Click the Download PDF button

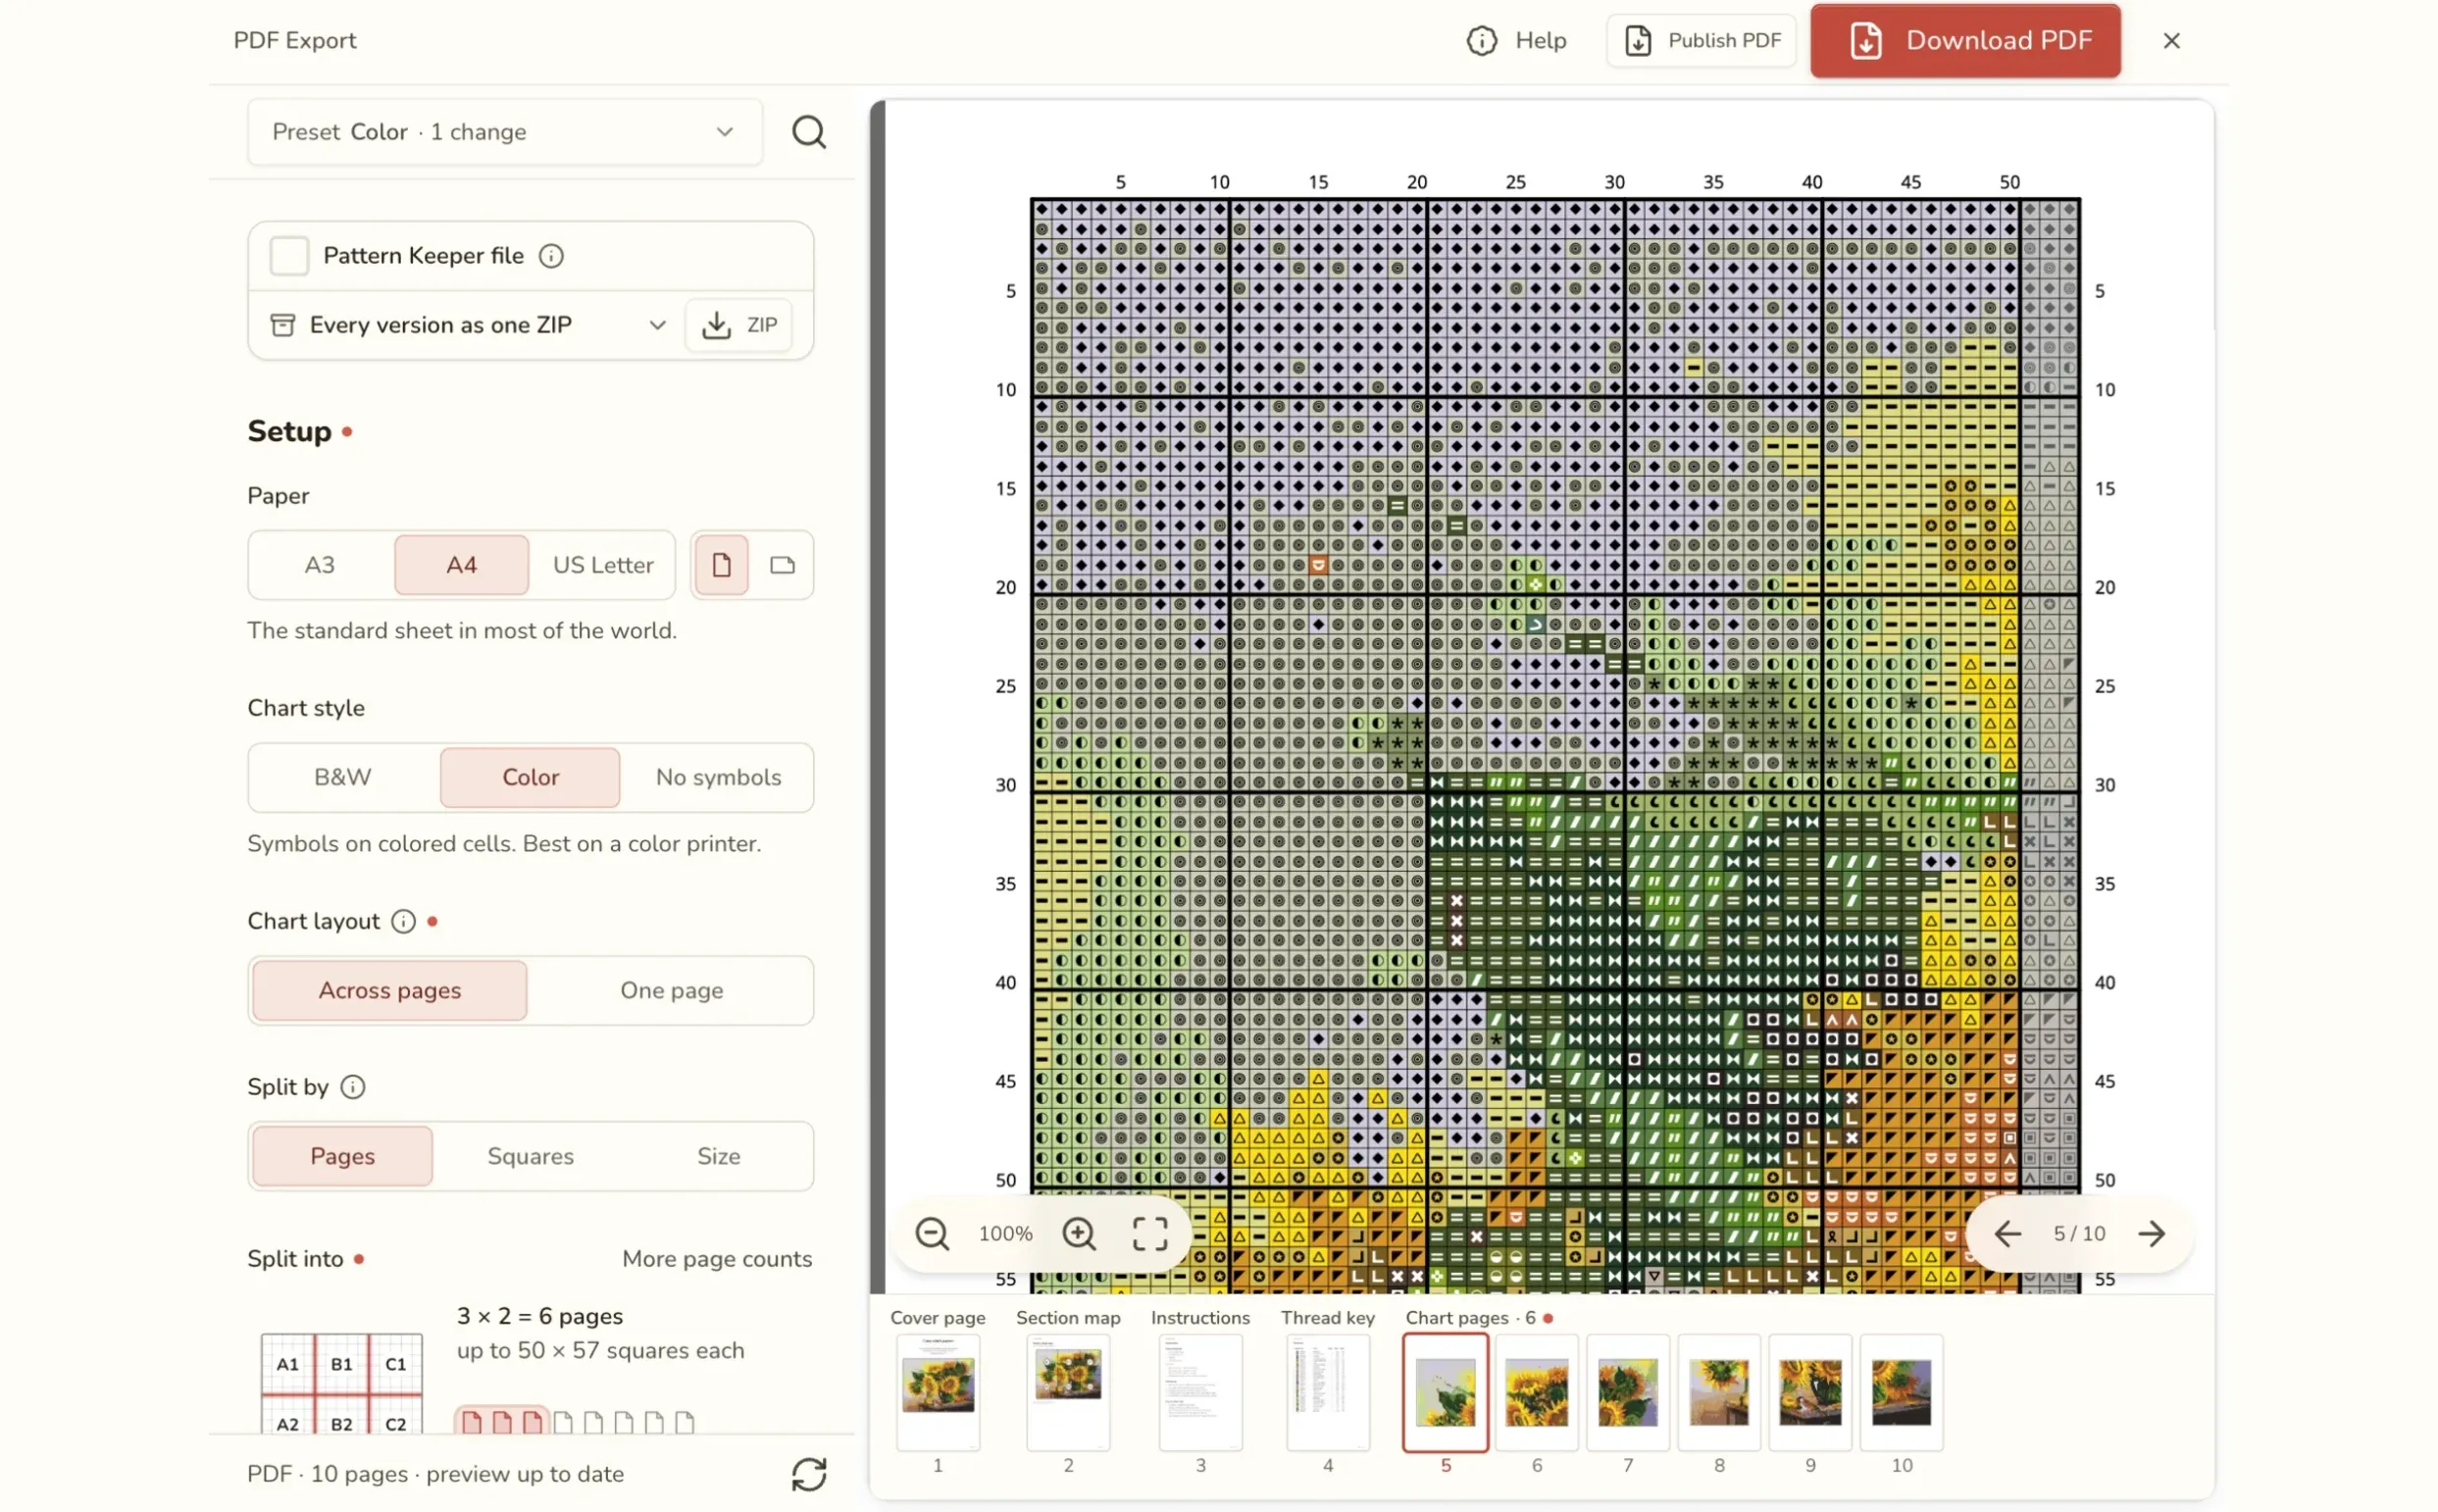[1965, 40]
